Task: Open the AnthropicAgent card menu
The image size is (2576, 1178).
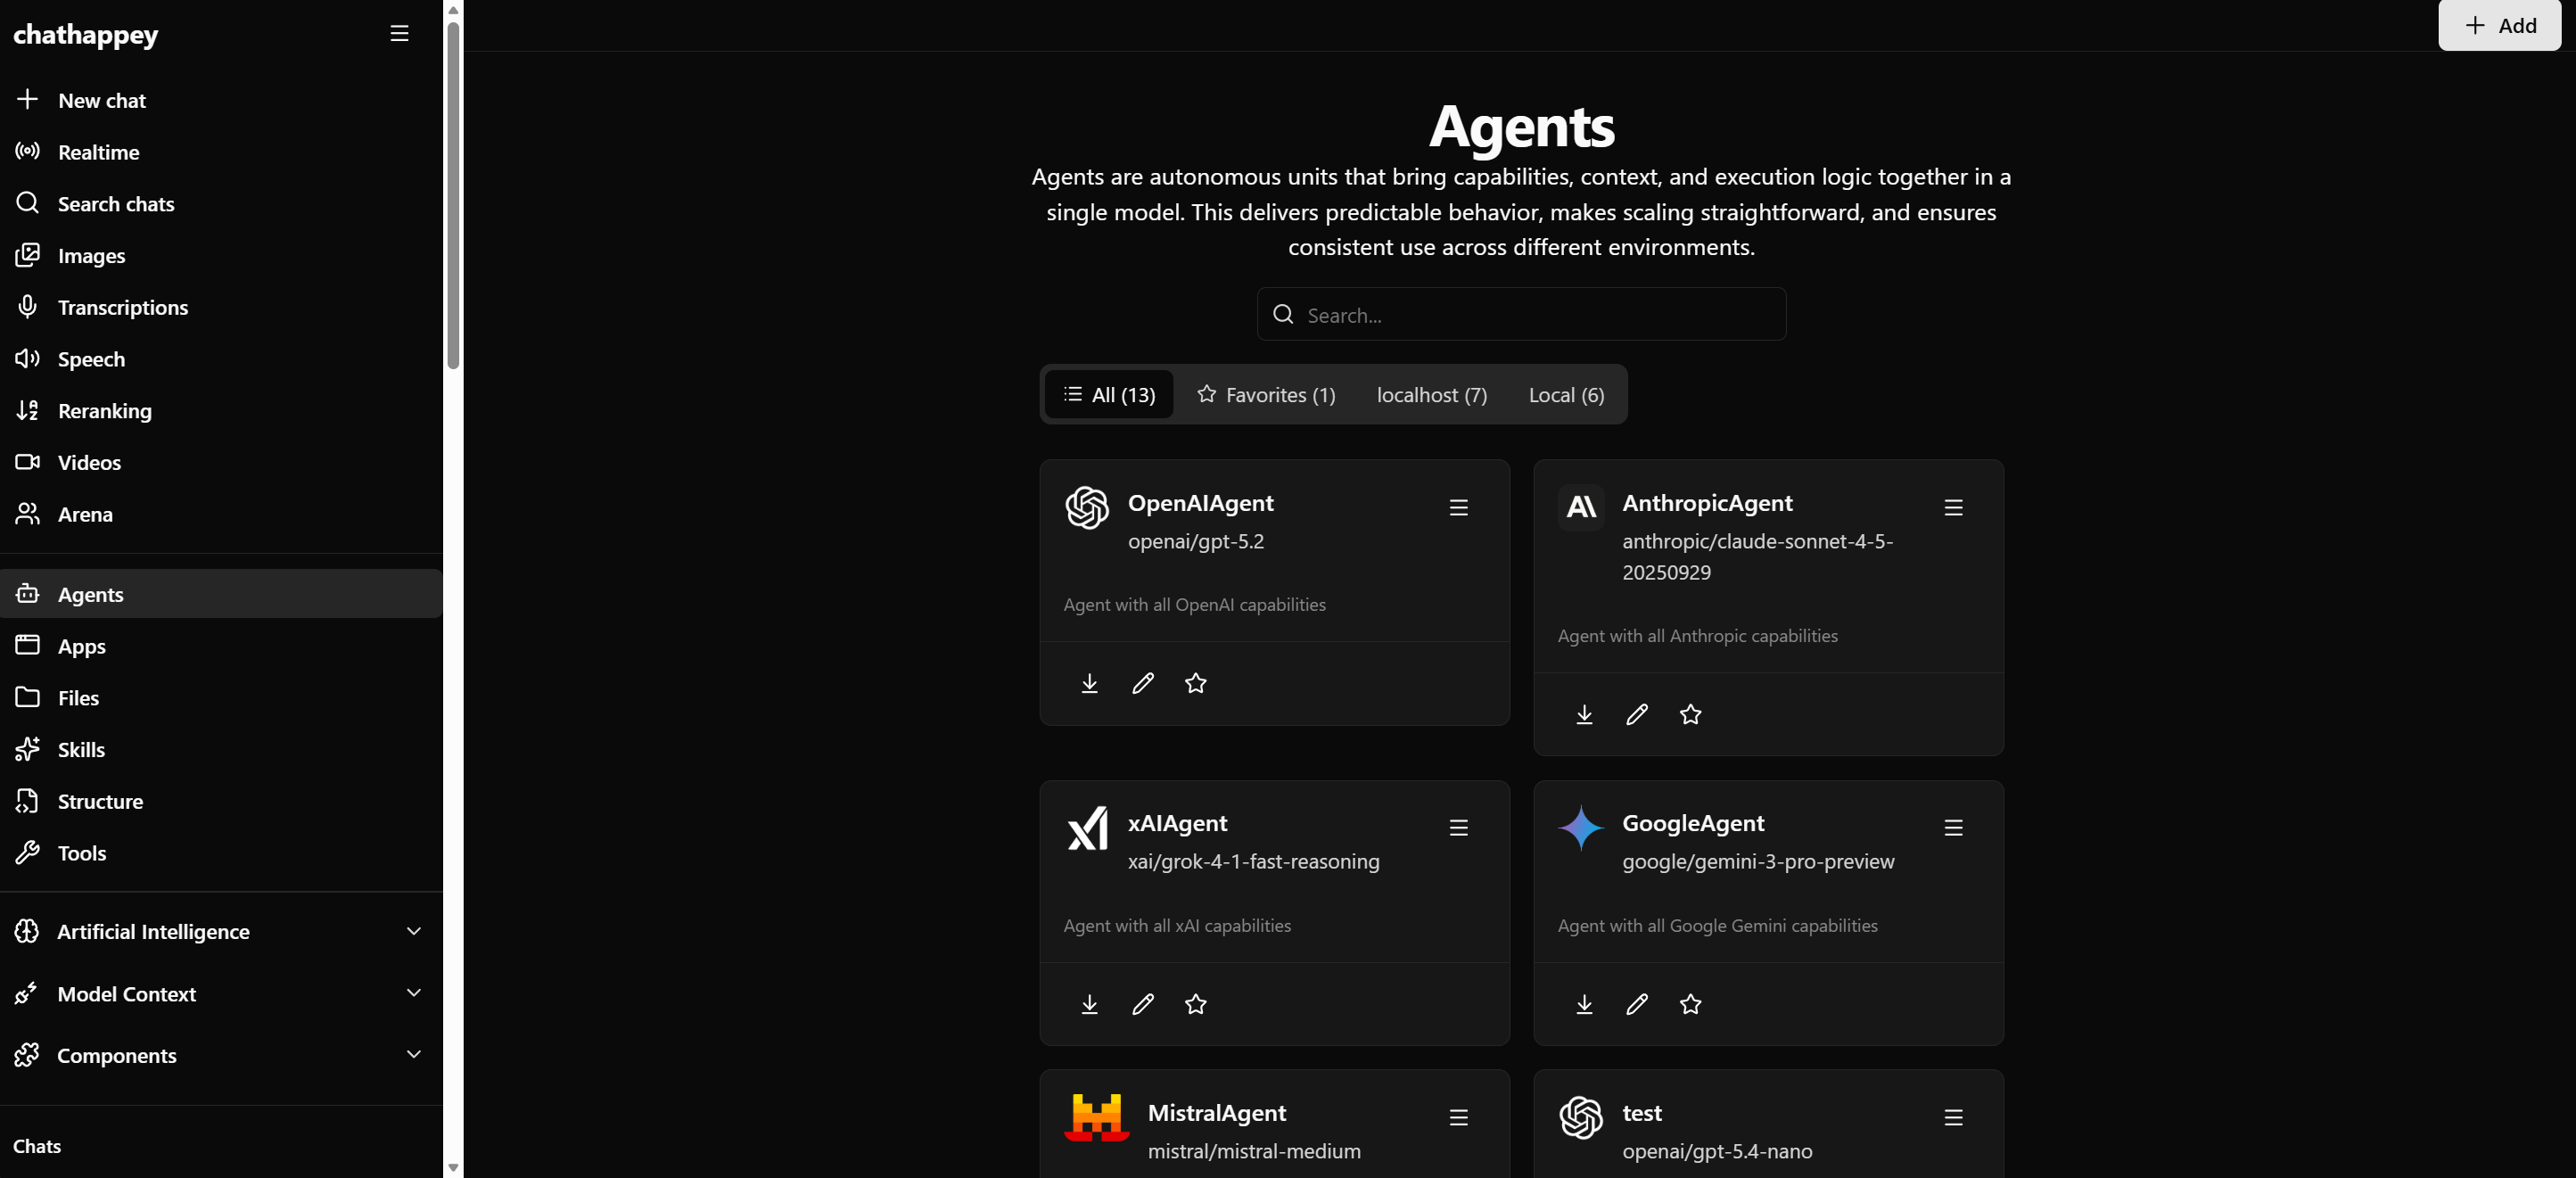Action: pyautogui.click(x=1952, y=508)
